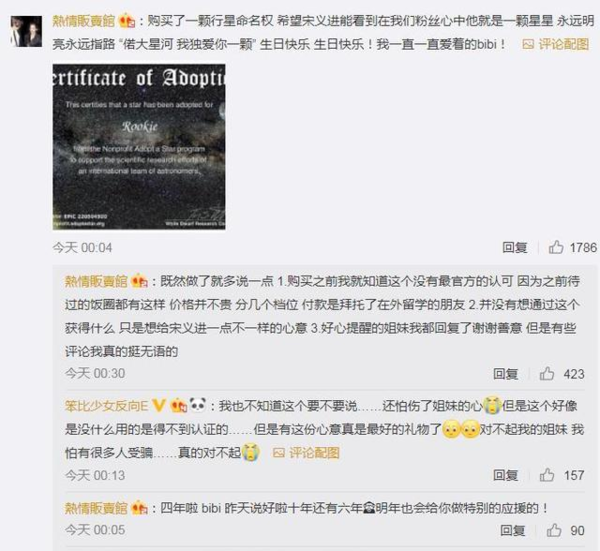Open 熱情販賣館 username in the 00:30 reply
This screenshot has width=600, height=551.
[96, 282]
